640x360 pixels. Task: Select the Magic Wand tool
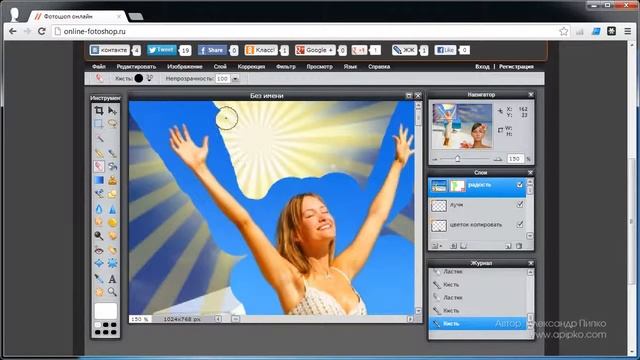tap(99, 139)
